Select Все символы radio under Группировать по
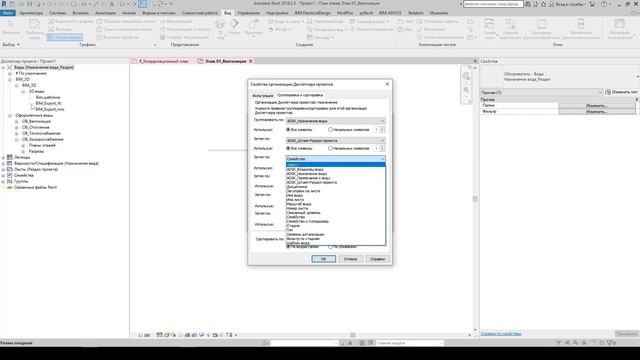The image size is (640, 360). (288, 130)
